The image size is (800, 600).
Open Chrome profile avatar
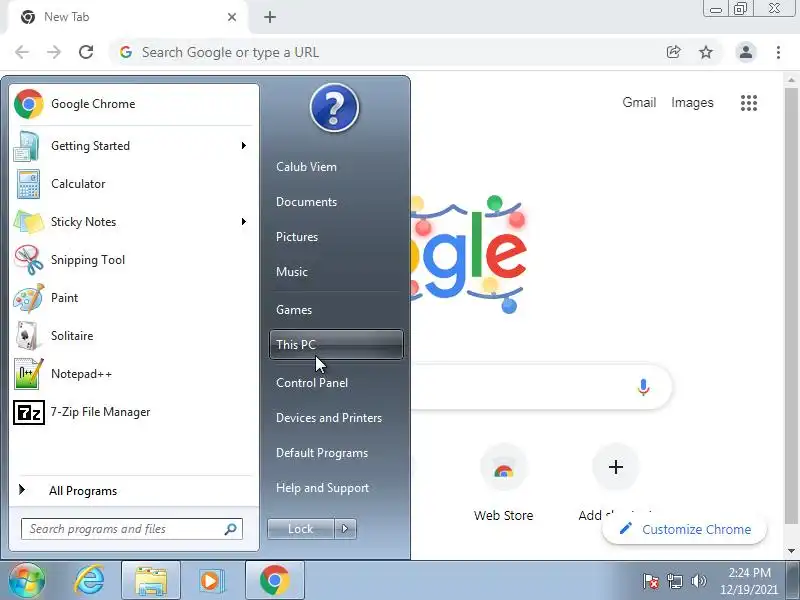coord(745,52)
